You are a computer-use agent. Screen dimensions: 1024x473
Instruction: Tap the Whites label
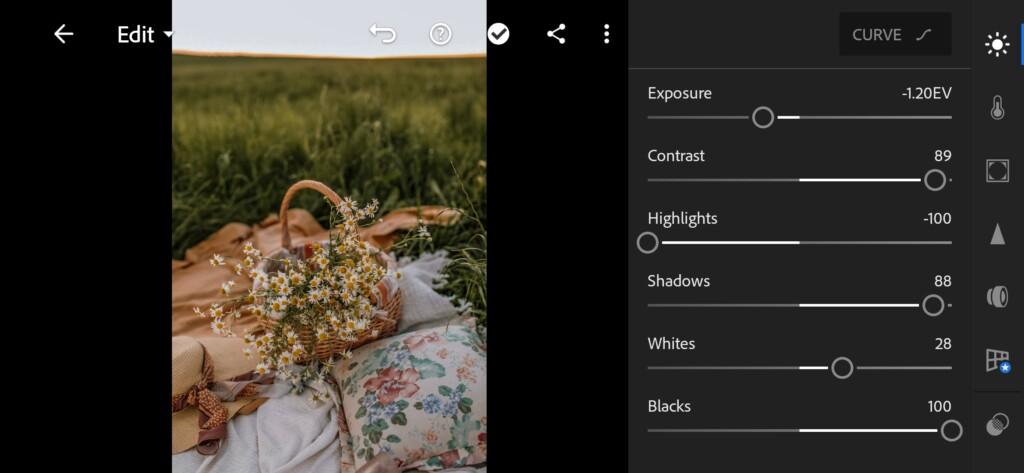[671, 344]
